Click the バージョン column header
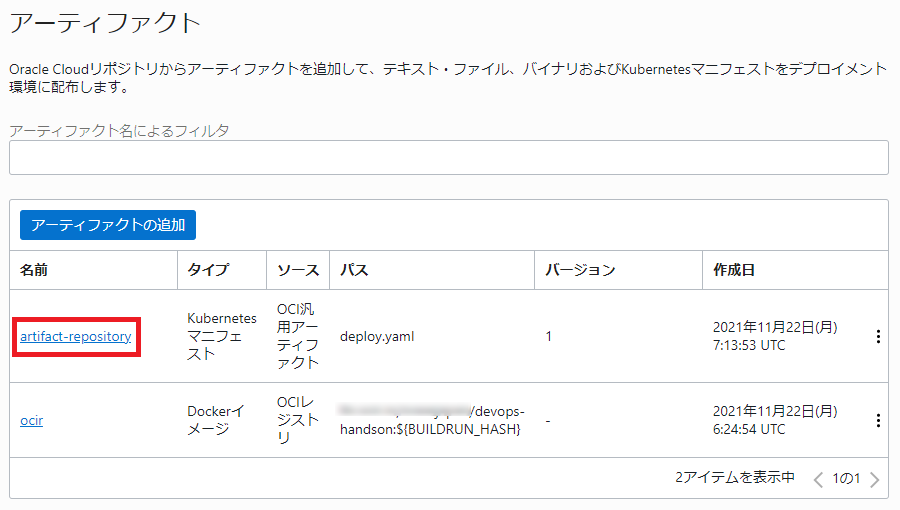This screenshot has height=510, width=900. [580, 270]
